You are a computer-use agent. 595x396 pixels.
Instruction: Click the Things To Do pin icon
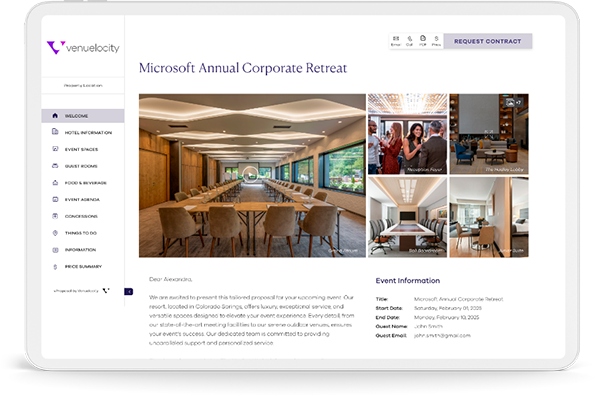click(55, 233)
